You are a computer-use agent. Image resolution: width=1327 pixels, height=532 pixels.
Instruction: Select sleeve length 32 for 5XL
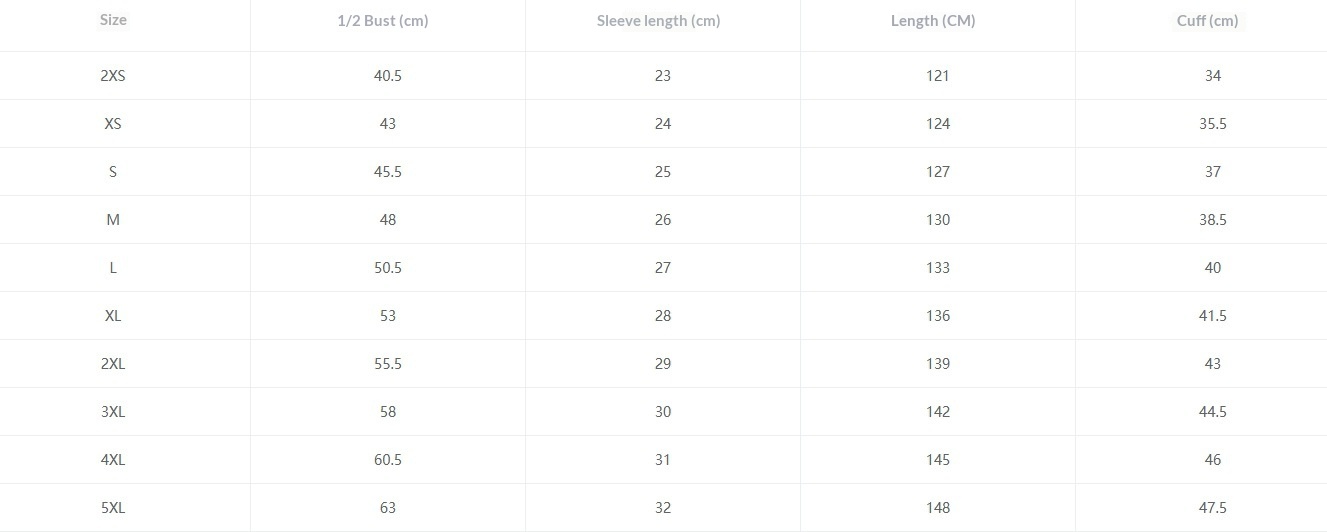(663, 508)
